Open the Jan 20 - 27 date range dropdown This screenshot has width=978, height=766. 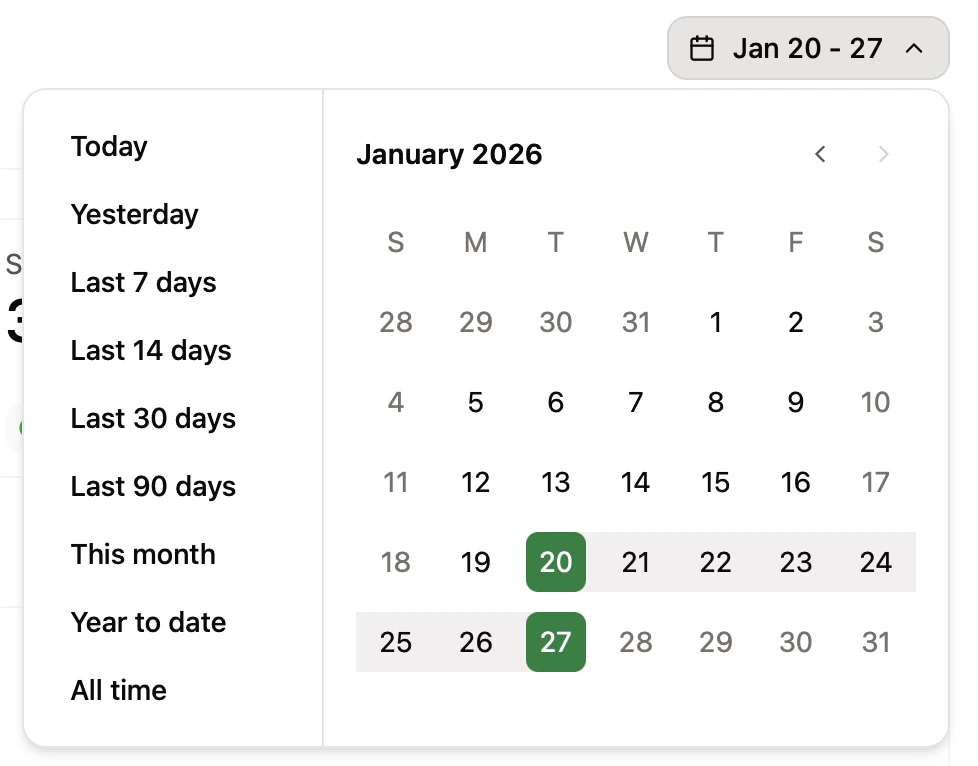[x=808, y=47]
